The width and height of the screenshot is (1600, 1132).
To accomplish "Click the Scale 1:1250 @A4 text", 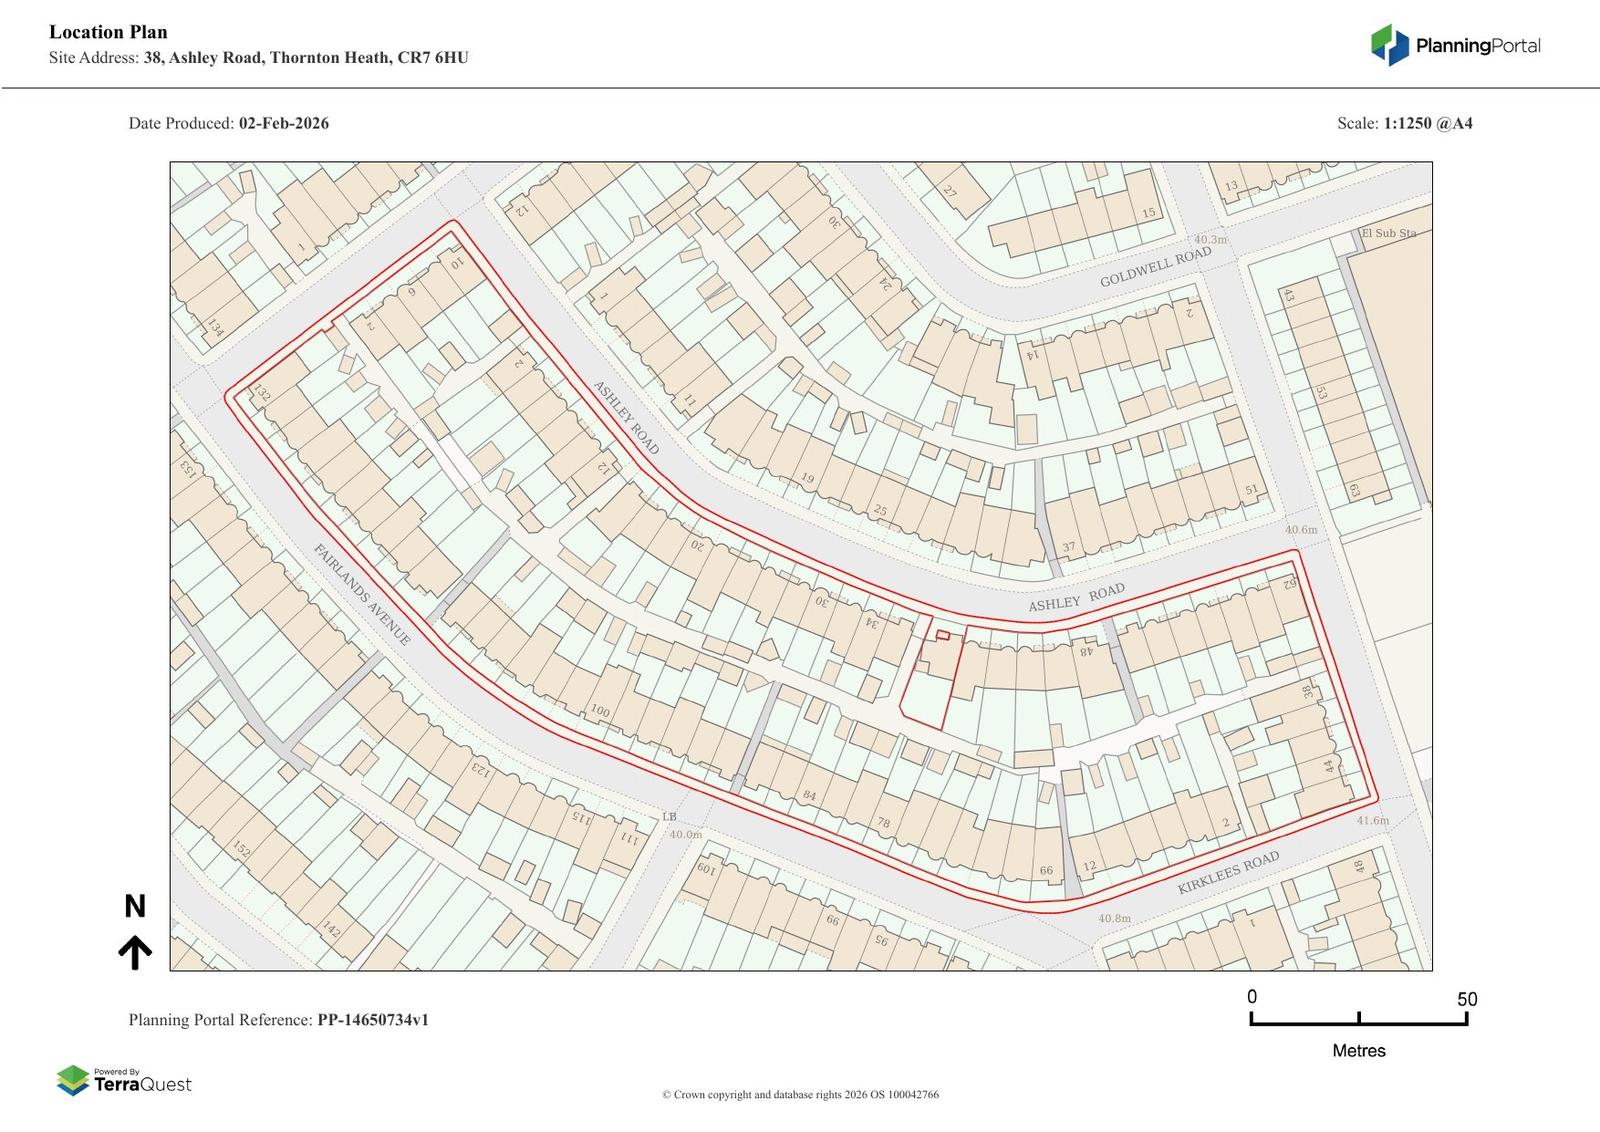I will pyautogui.click(x=1427, y=124).
